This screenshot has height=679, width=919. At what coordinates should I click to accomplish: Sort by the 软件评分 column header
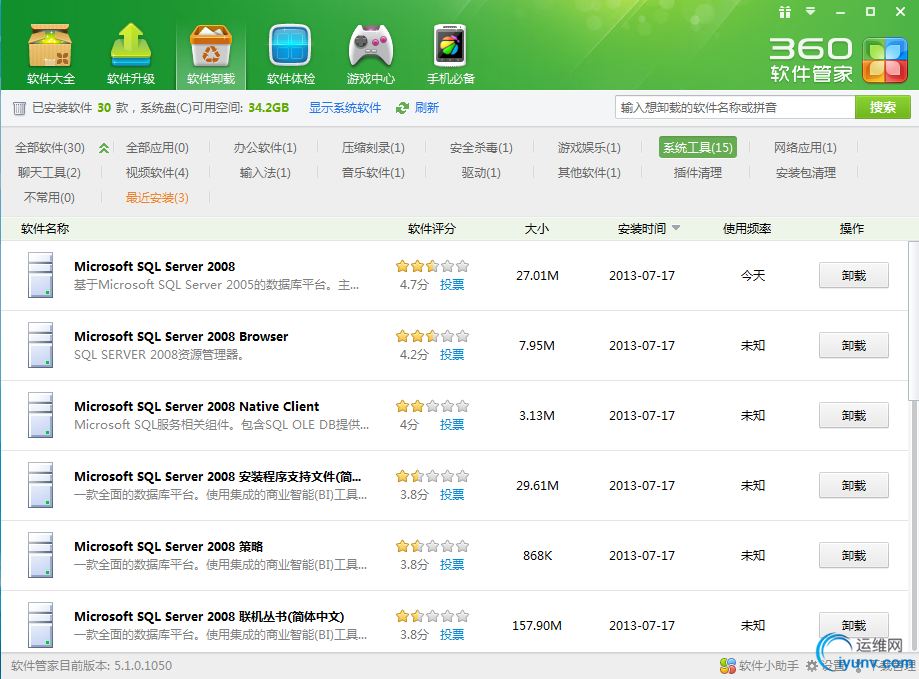pos(431,228)
